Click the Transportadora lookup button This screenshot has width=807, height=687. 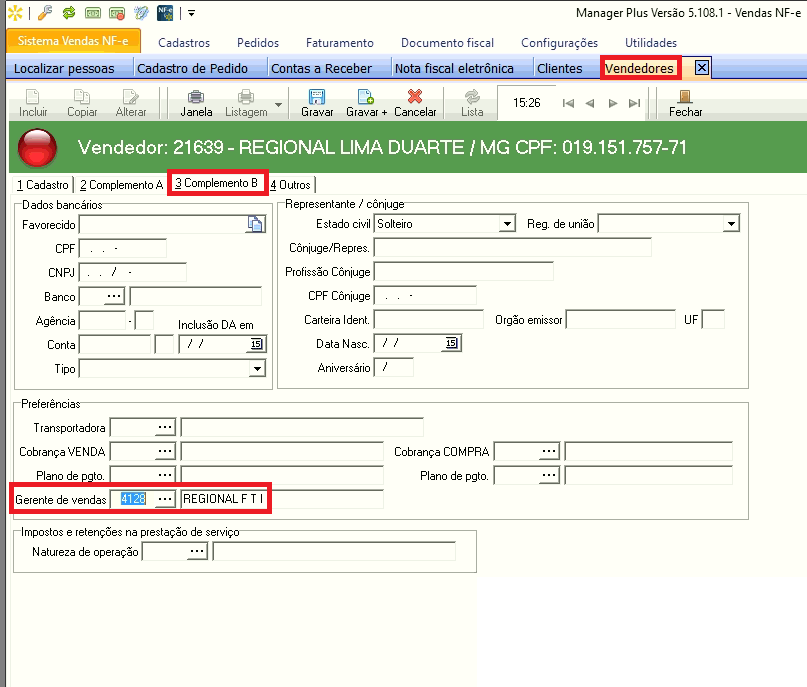click(x=165, y=428)
